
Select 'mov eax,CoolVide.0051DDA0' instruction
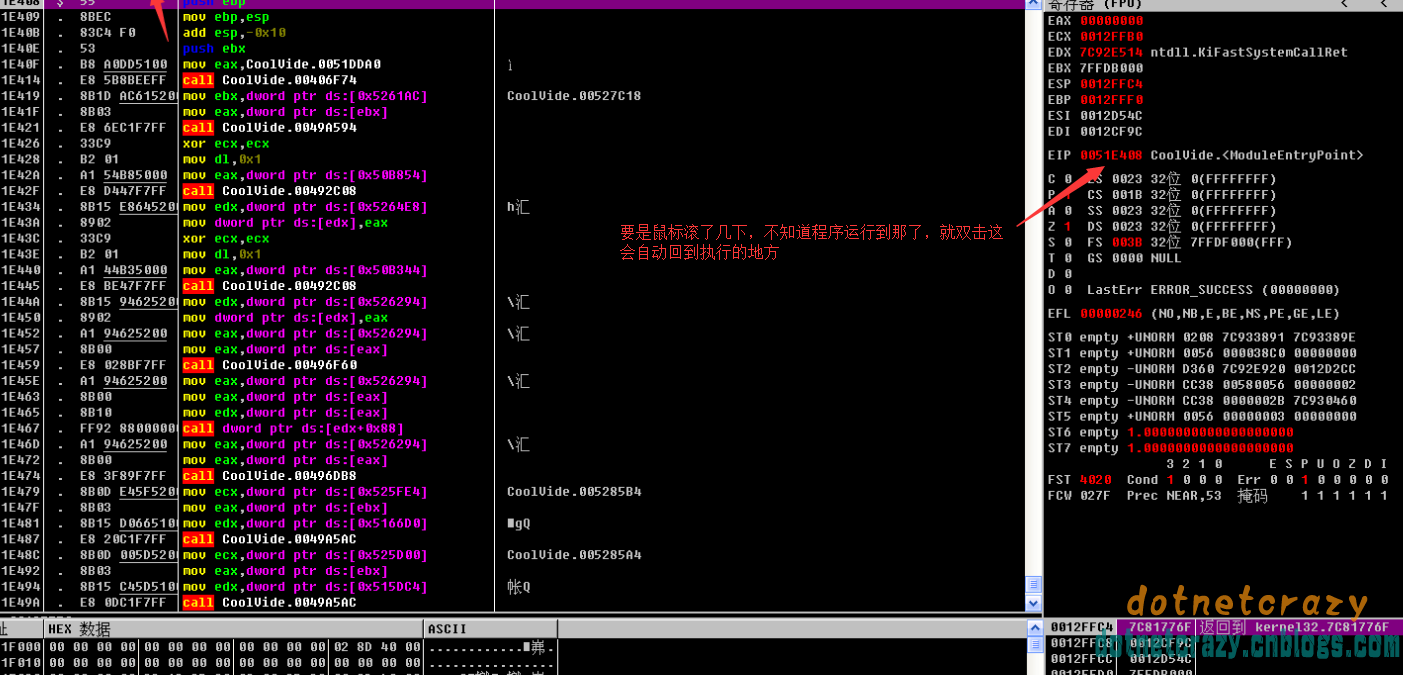[281, 64]
